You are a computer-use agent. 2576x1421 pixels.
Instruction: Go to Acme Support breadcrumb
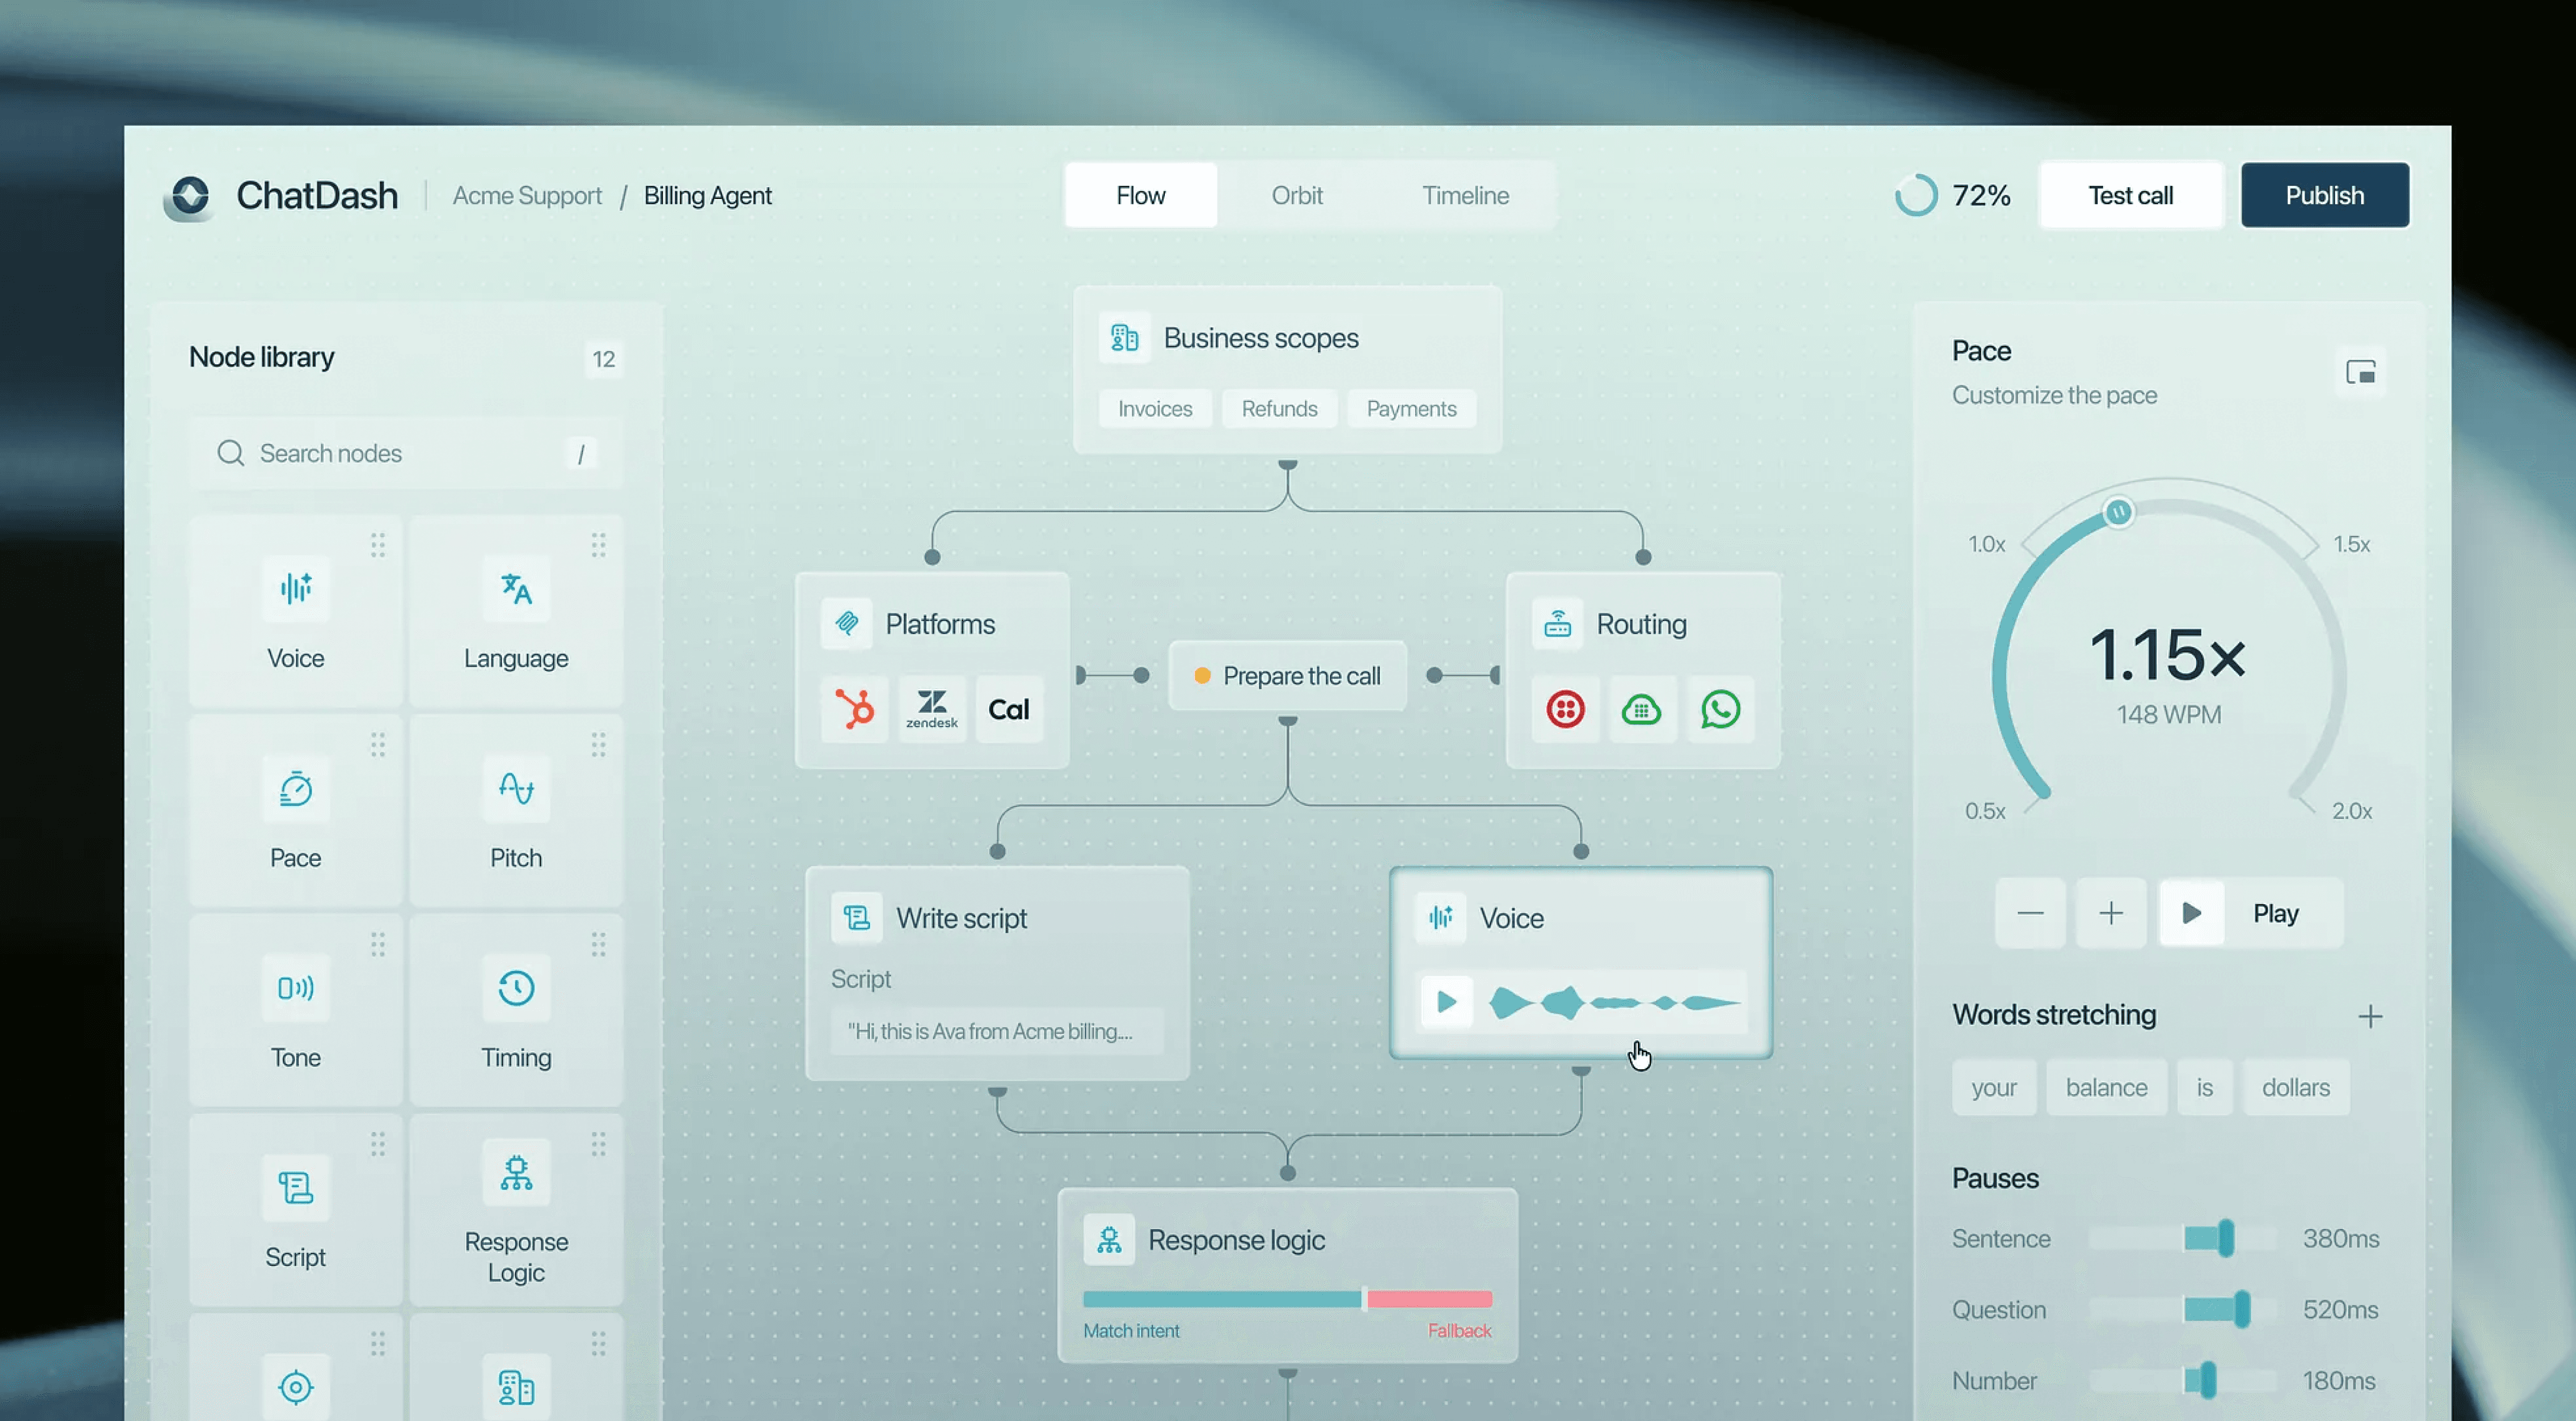(x=527, y=195)
